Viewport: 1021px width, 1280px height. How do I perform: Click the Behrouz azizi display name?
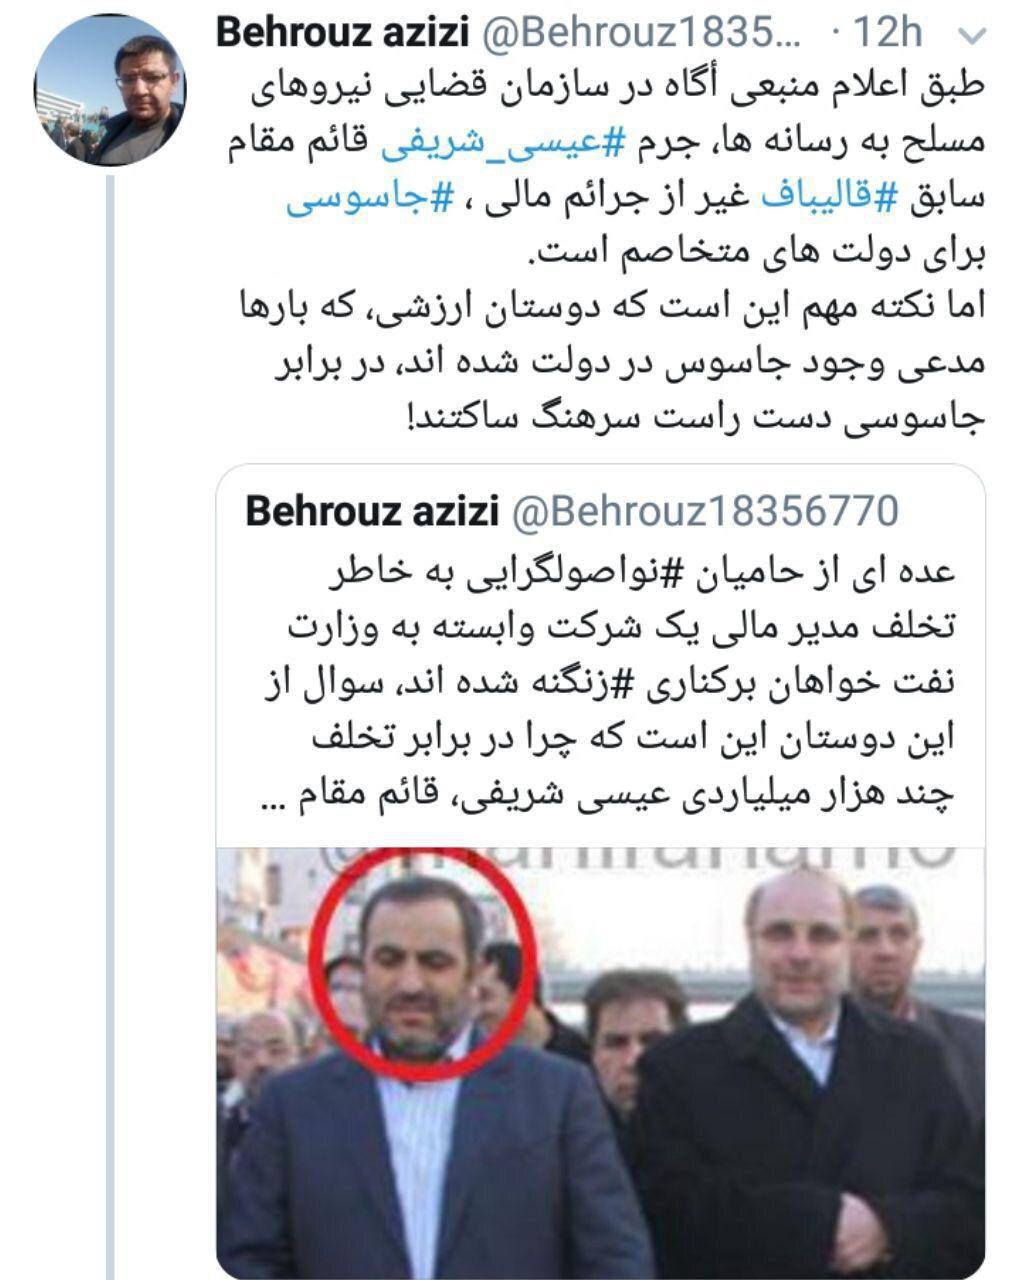(x=342, y=35)
